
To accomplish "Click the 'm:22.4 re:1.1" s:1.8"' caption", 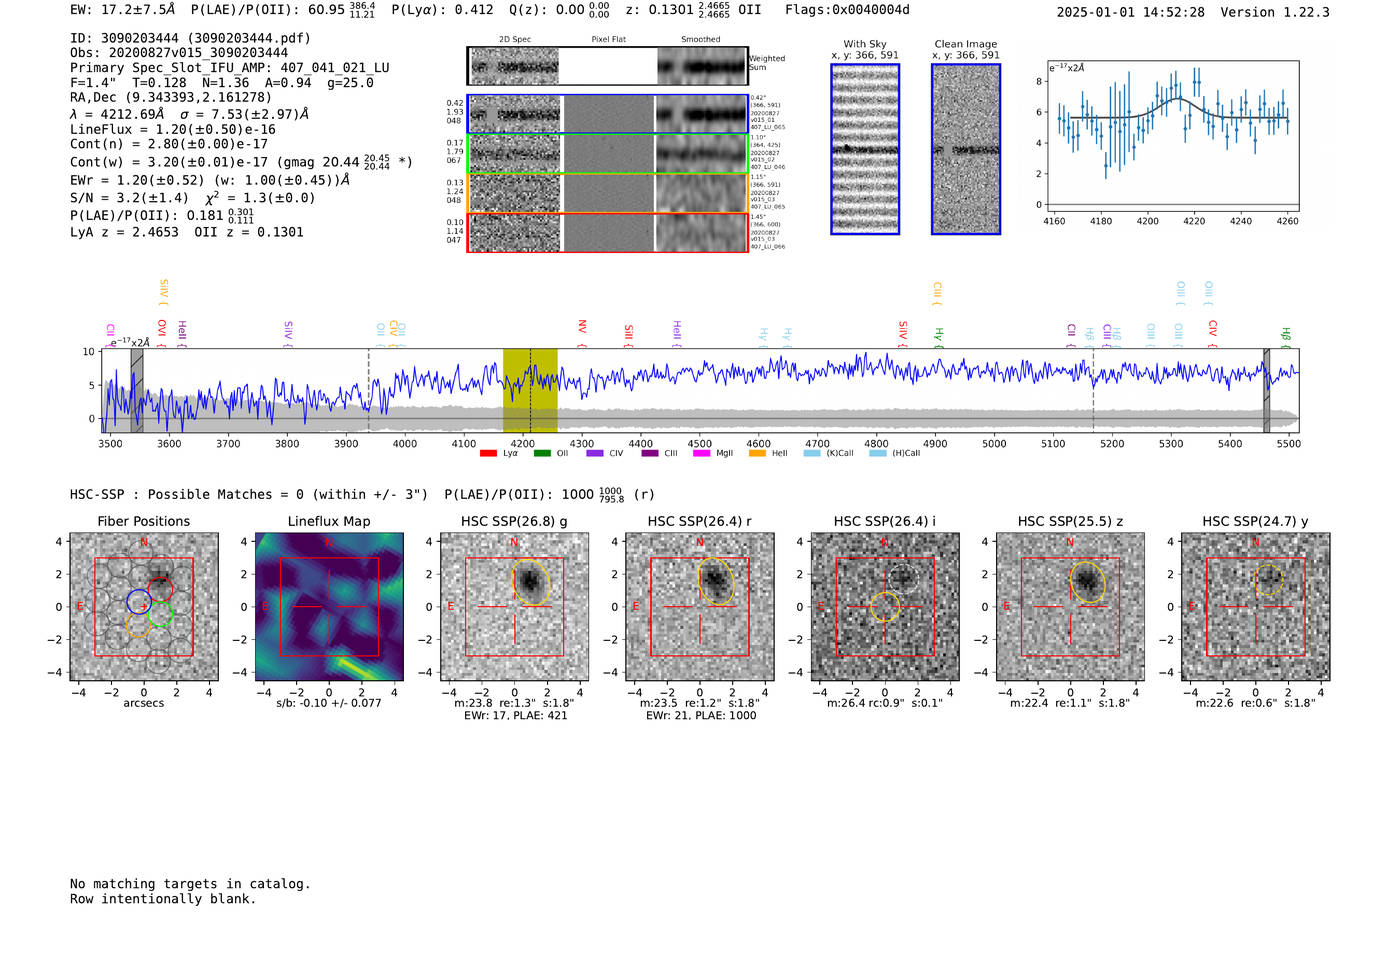I will tap(1070, 703).
